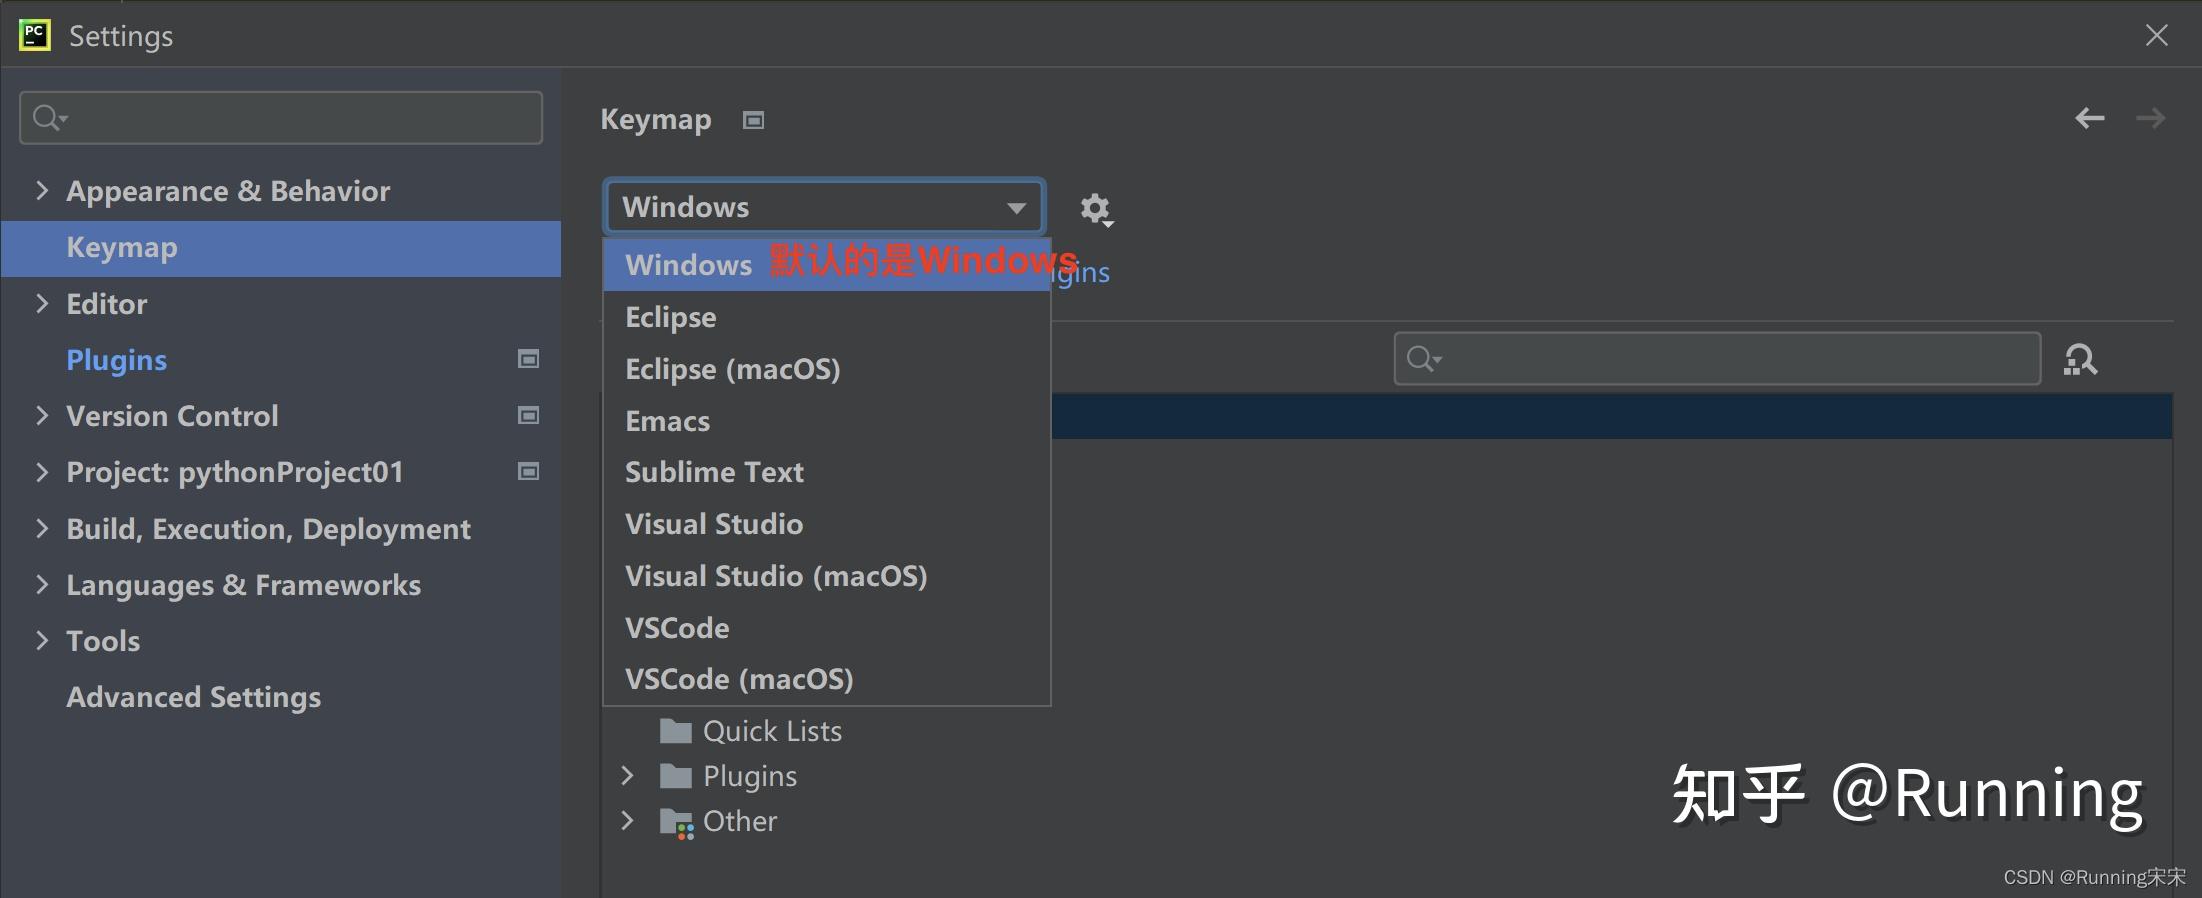Screen dimensions: 2202x898
Task: Expand the Appearance & Behavior section
Action: pos(42,190)
